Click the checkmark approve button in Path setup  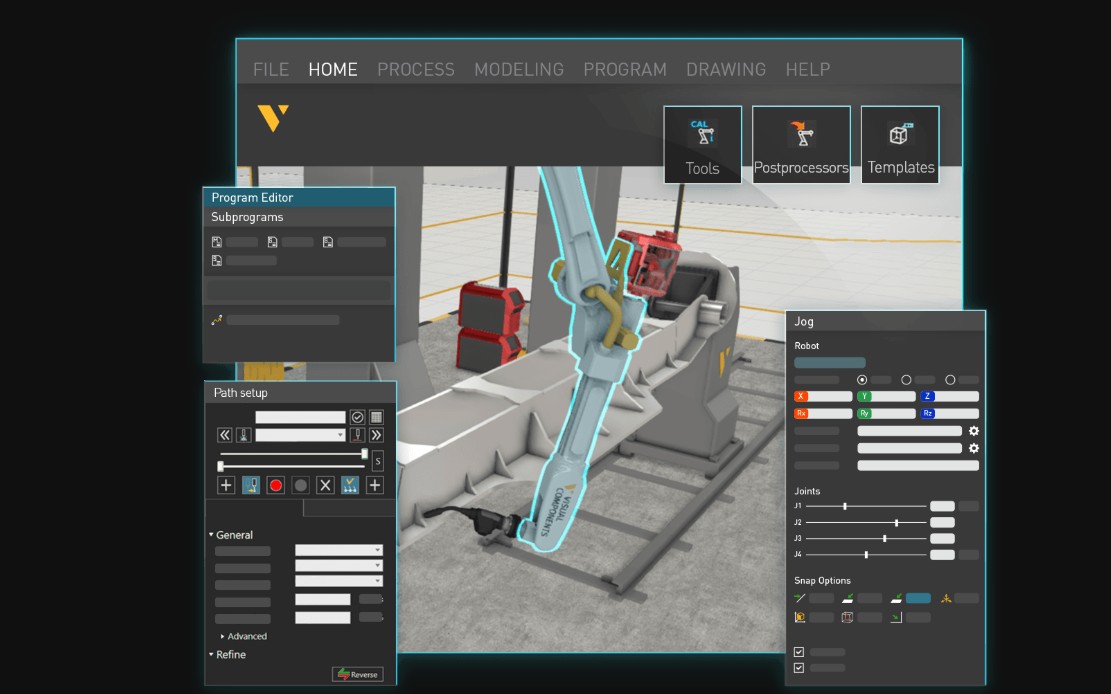point(357,417)
